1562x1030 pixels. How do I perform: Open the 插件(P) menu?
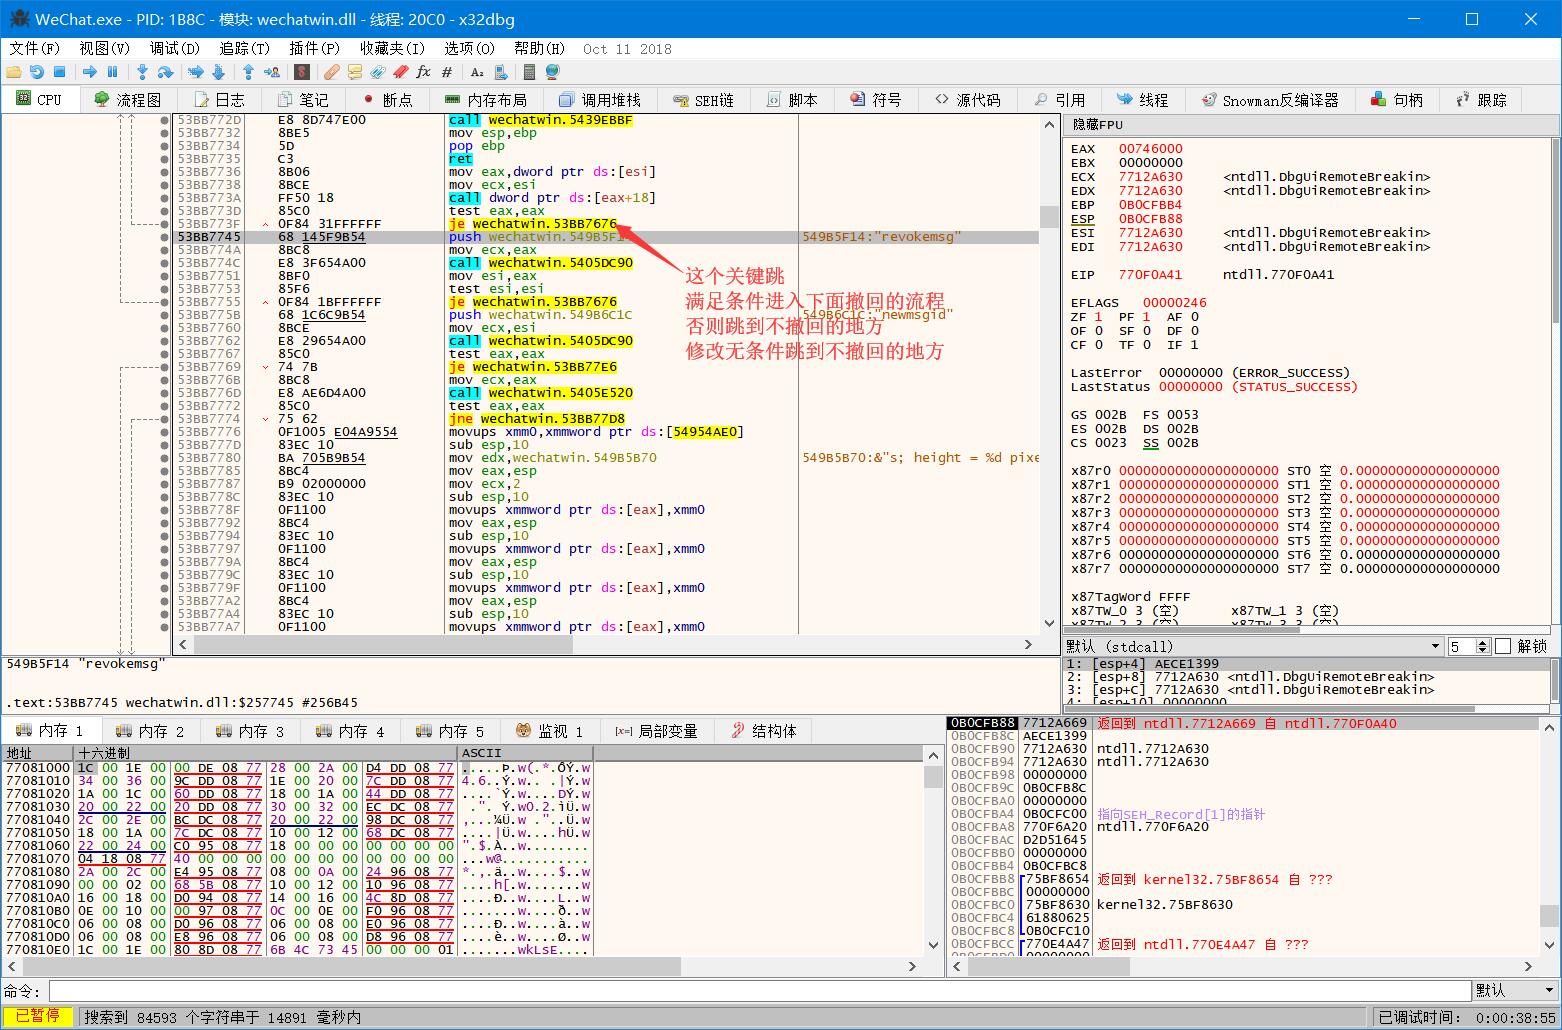(x=314, y=48)
